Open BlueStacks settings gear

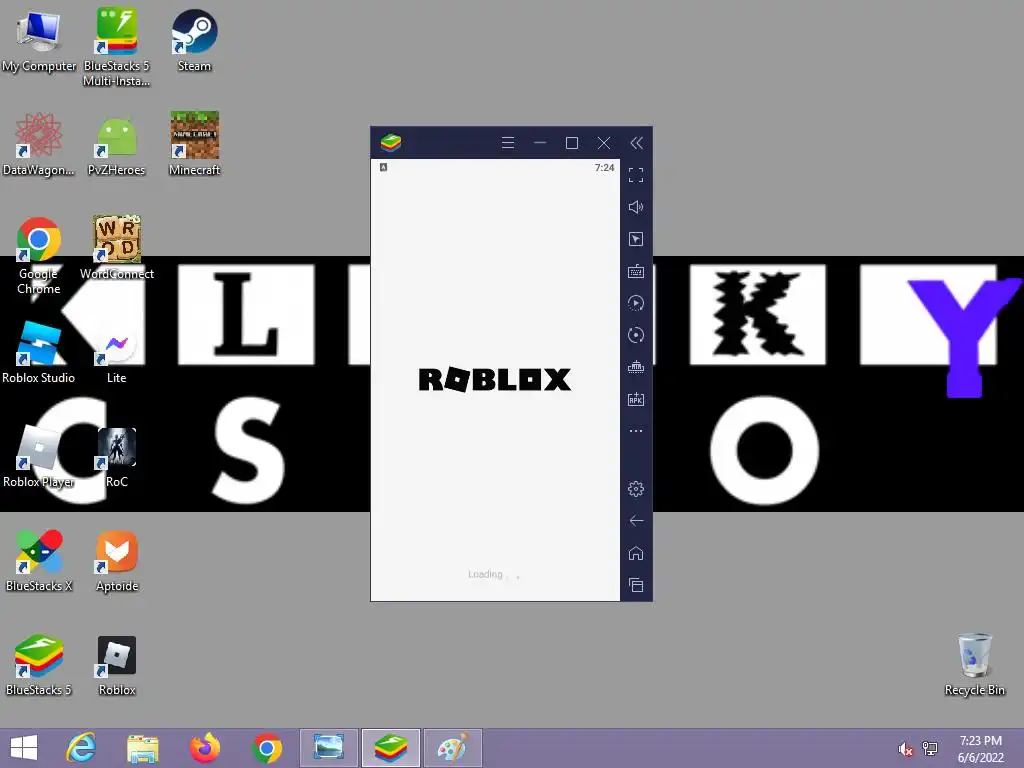636,488
